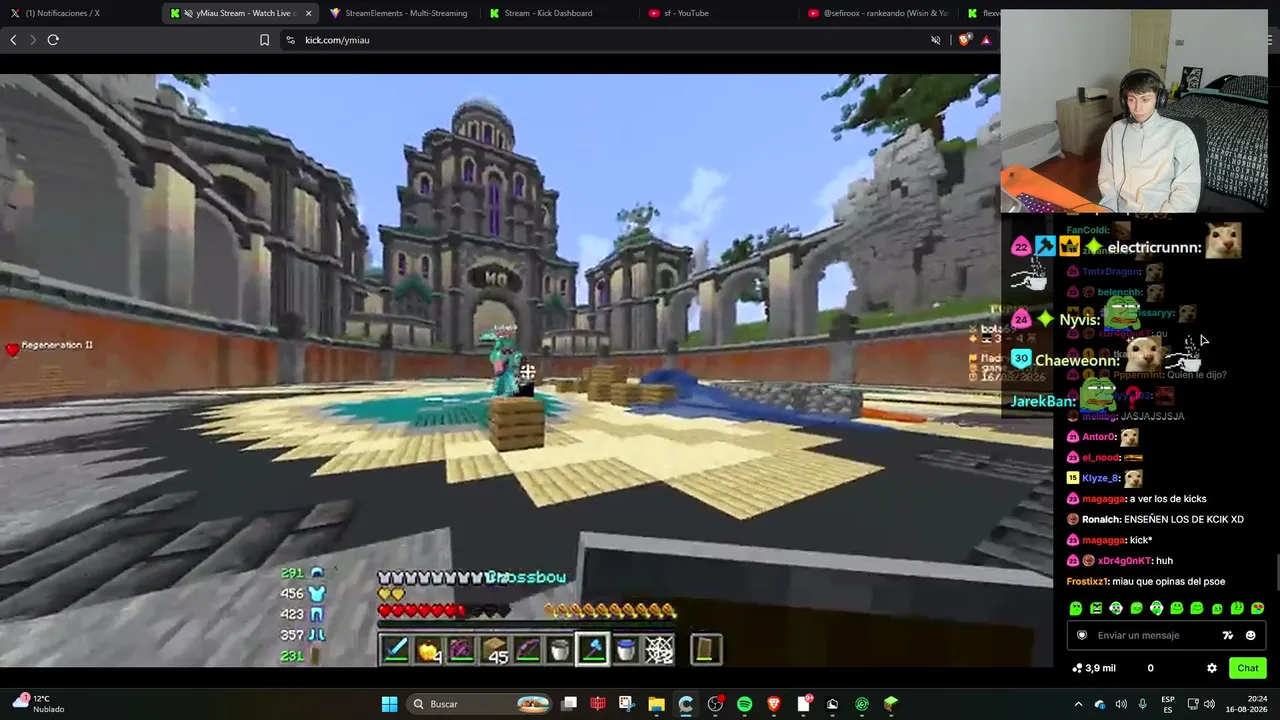Click the Klyze_8 username in chat
This screenshot has height=720, width=1280.
pyautogui.click(x=1101, y=478)
